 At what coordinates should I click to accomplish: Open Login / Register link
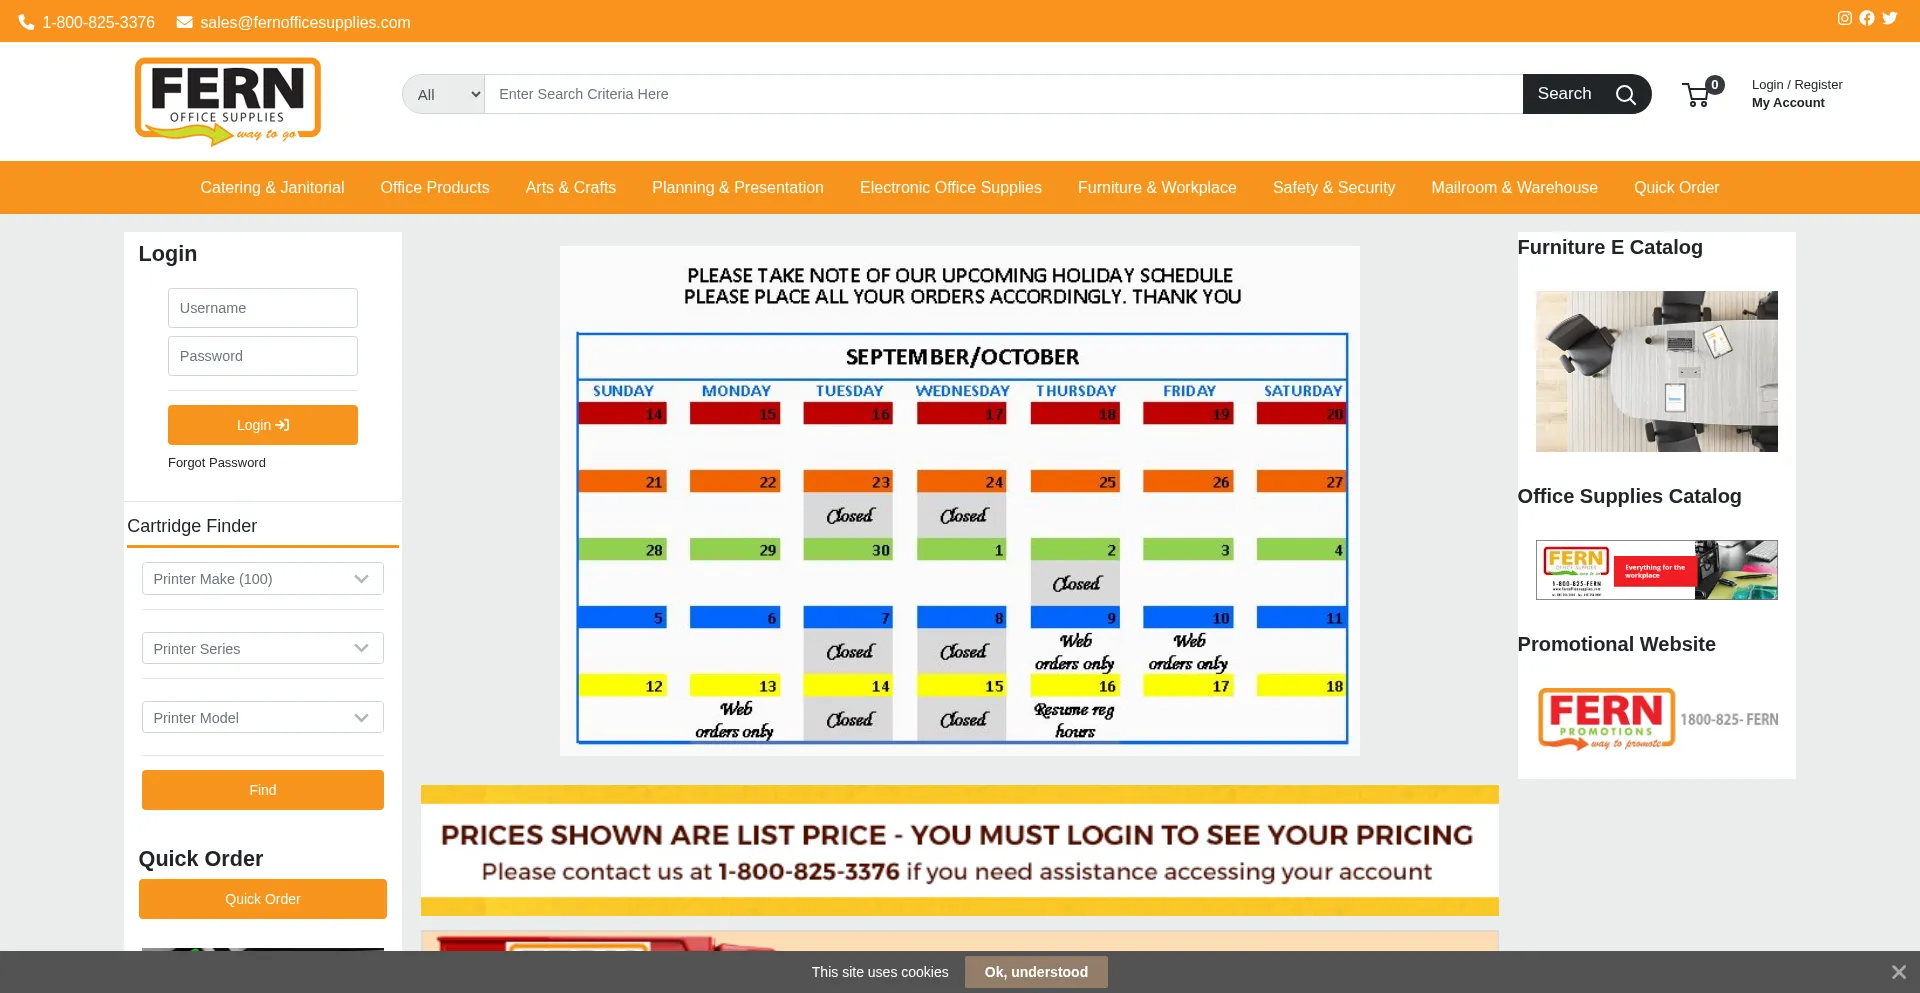[x=1797, y=85]
